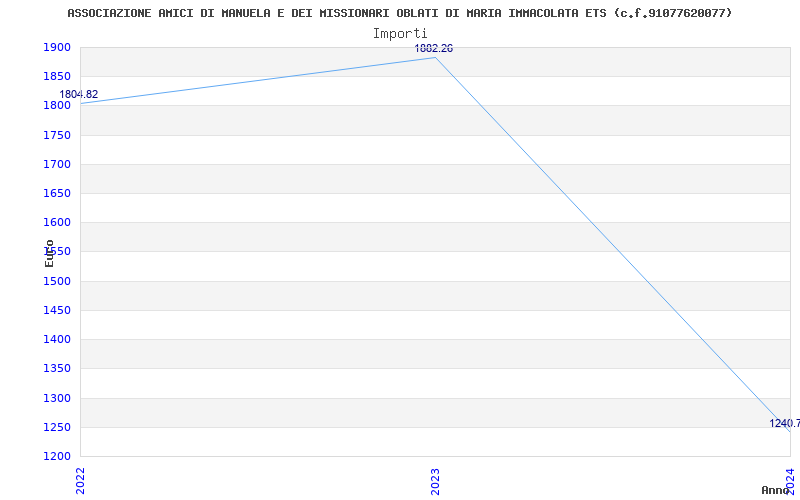
Task: Select the 2023 x-axis year label
Action: pyautogui.click(x=435, y=481)
